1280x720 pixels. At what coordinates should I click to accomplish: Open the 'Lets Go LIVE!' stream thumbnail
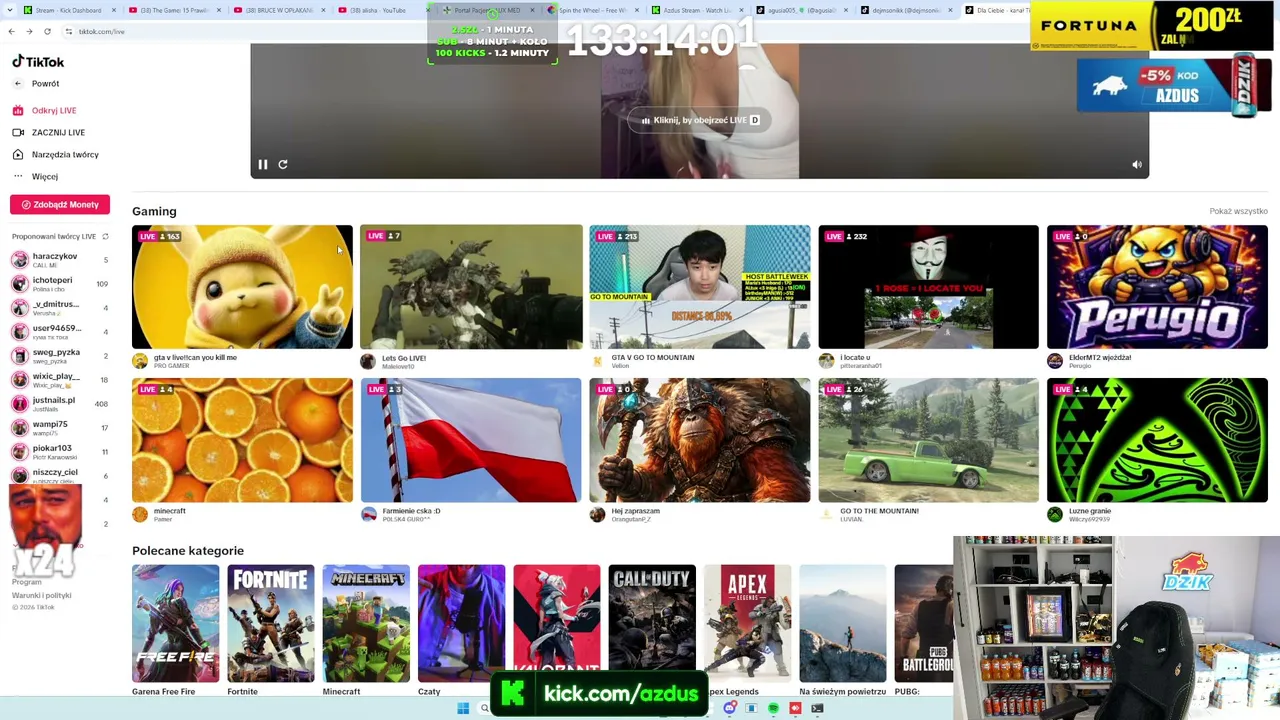[x=471, y=287]
